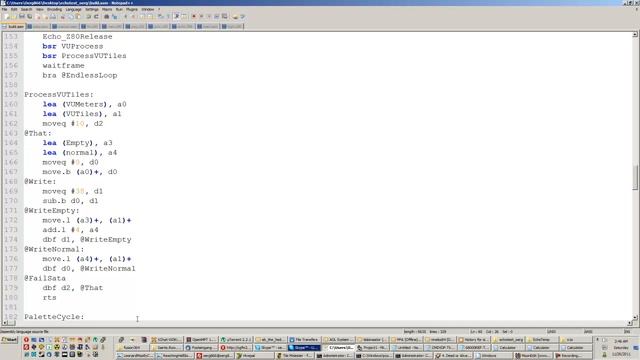Click the '@WriteEmpty:' label on line 171
The width and height of the screenshot is (640, 360).
click(52, 211)
